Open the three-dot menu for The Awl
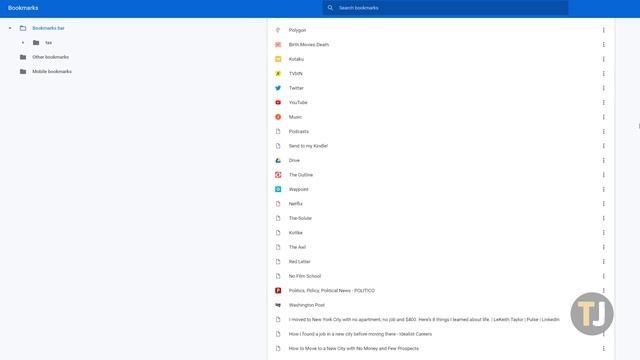Viewport: 640px width, 360px height. [x=603, y=247]
